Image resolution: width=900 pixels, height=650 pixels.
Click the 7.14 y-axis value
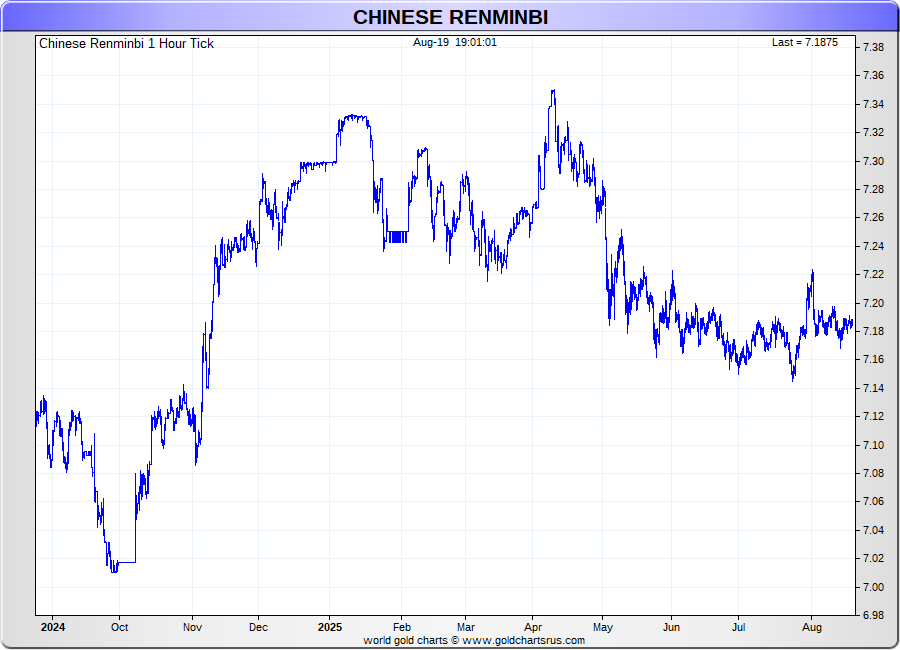click(x=874, y=388)
